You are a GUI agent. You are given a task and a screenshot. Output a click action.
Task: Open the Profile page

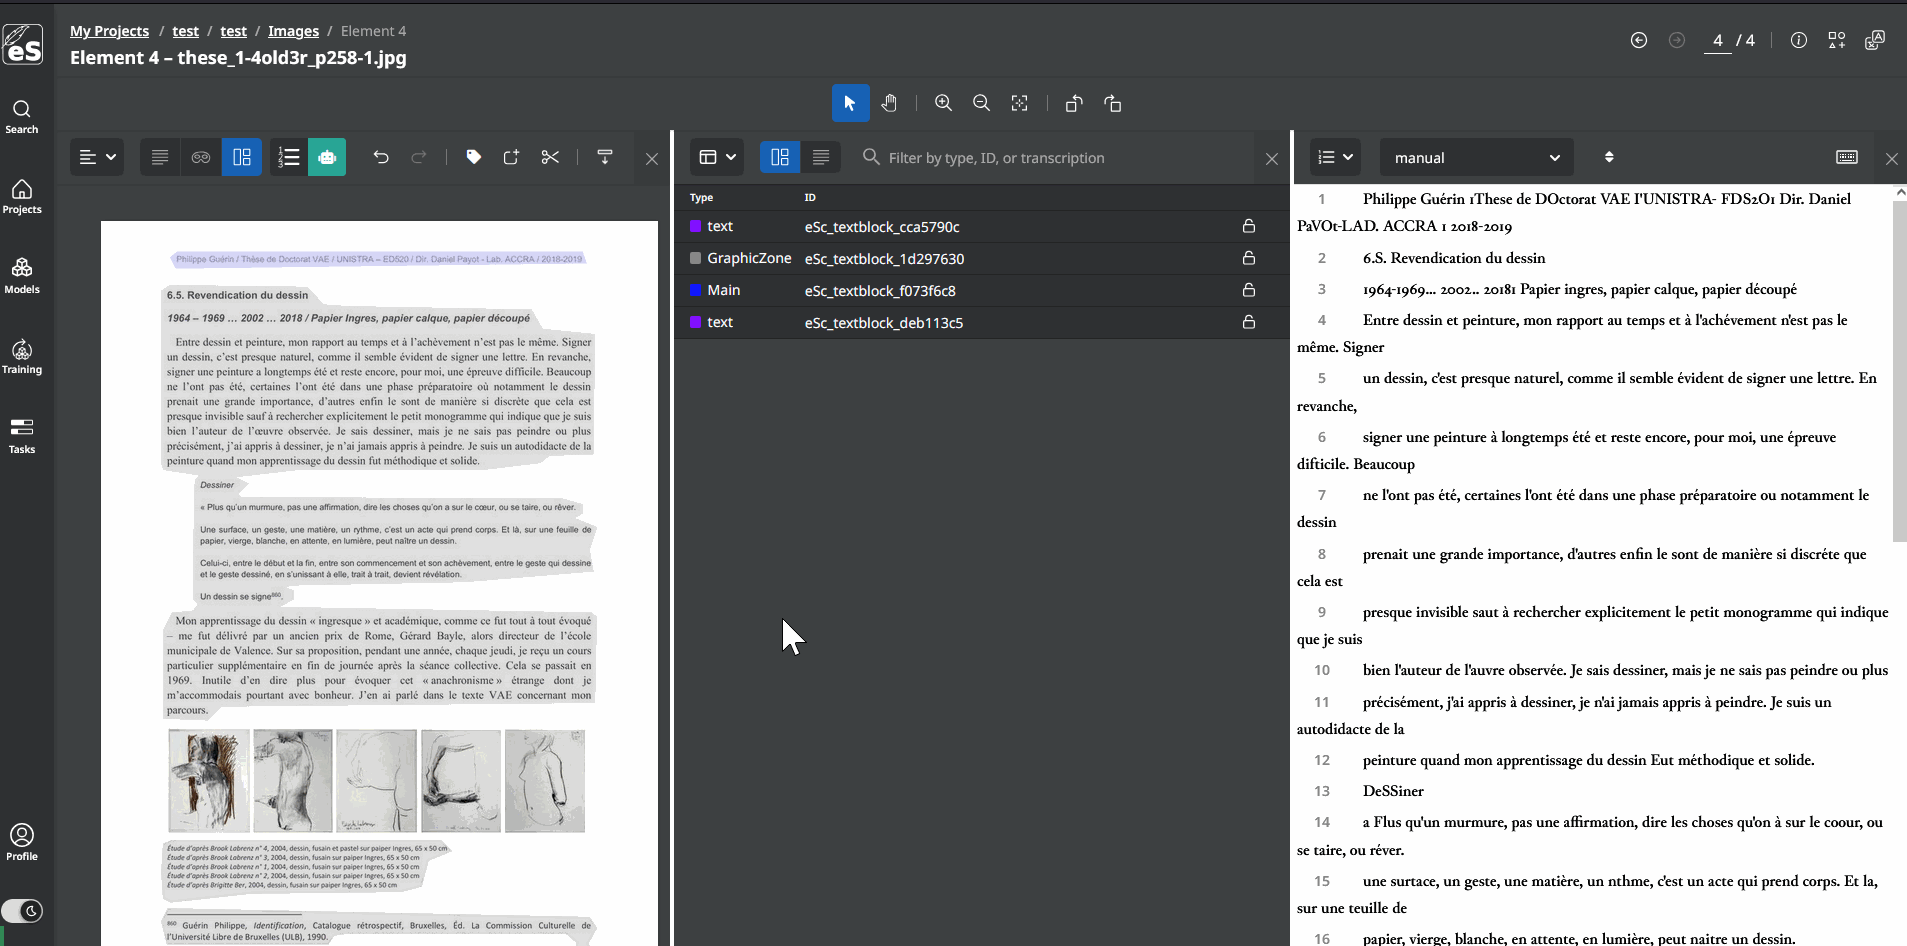point(22,842)
